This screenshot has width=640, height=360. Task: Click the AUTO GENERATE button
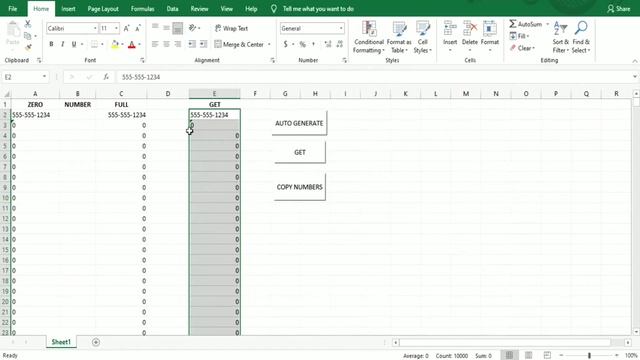click(x=299, y=123)
